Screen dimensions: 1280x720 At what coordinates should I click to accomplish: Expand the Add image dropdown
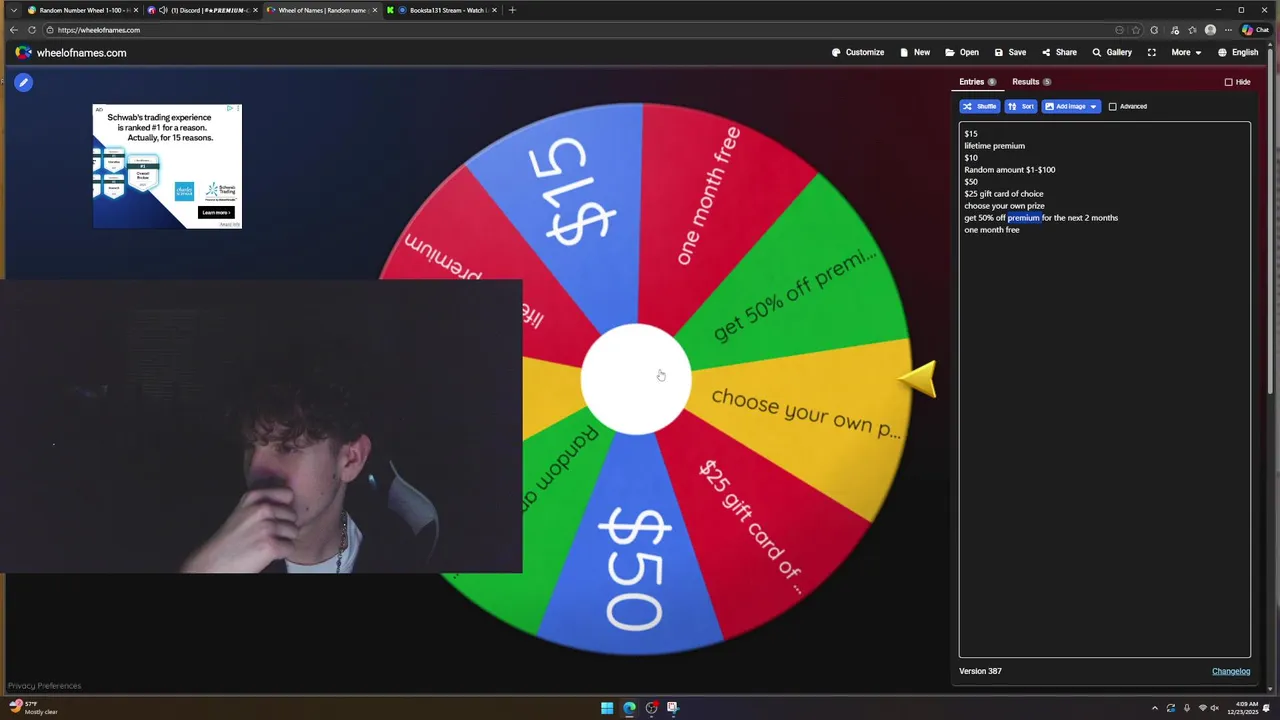(x=1071, y=106)
